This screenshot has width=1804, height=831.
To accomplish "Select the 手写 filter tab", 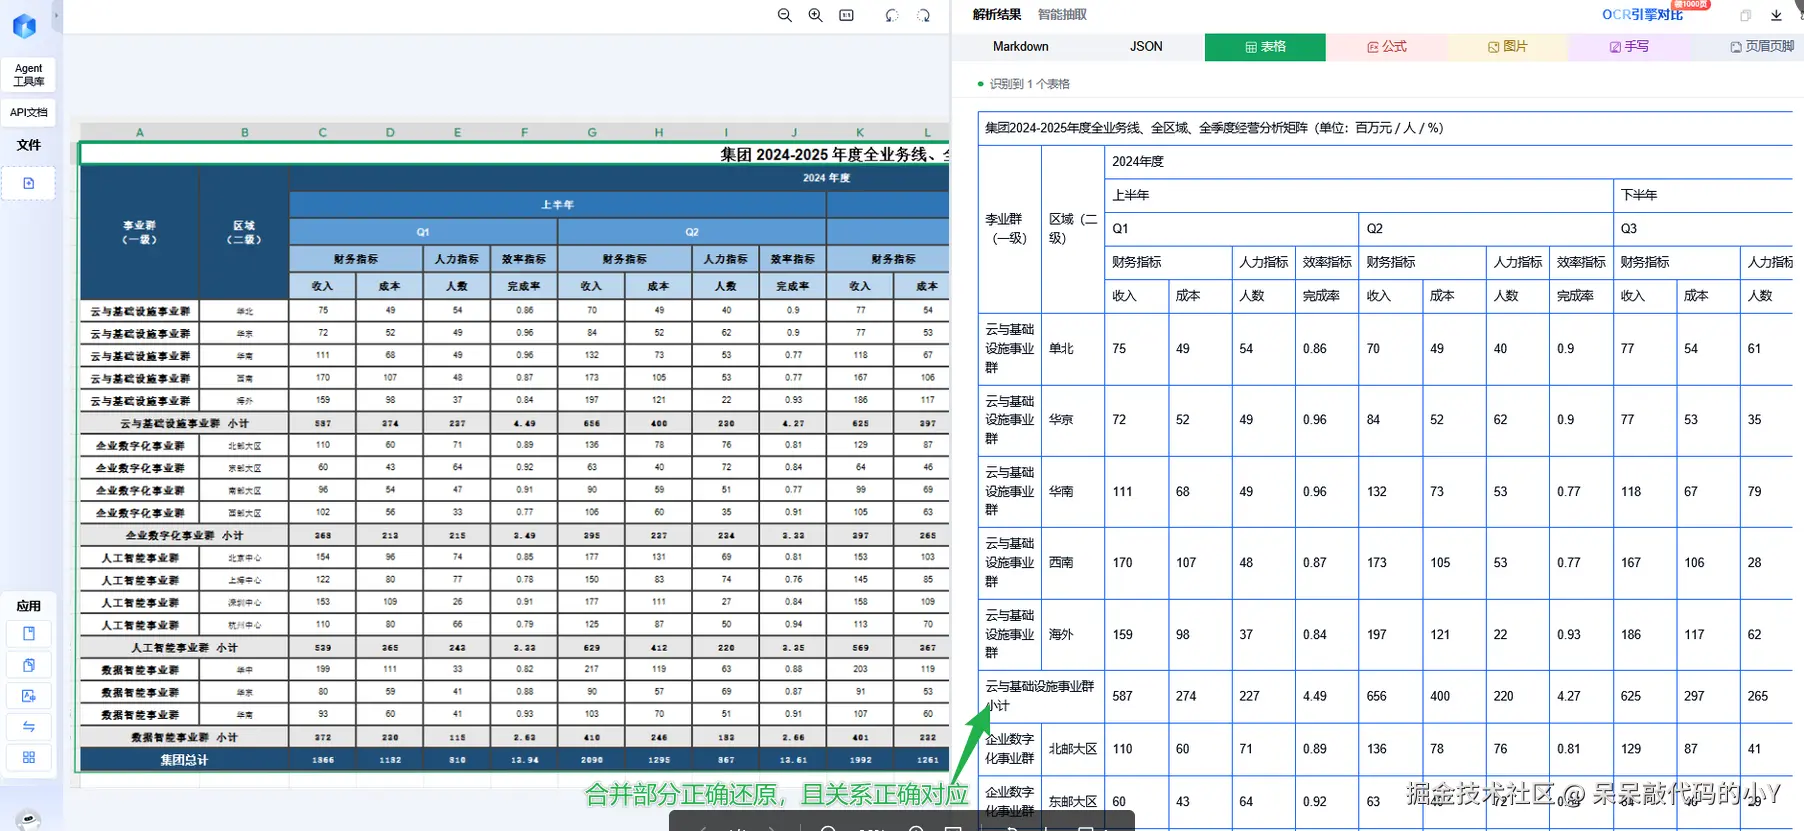I will pyautogui.click(x=1629, y=47).
